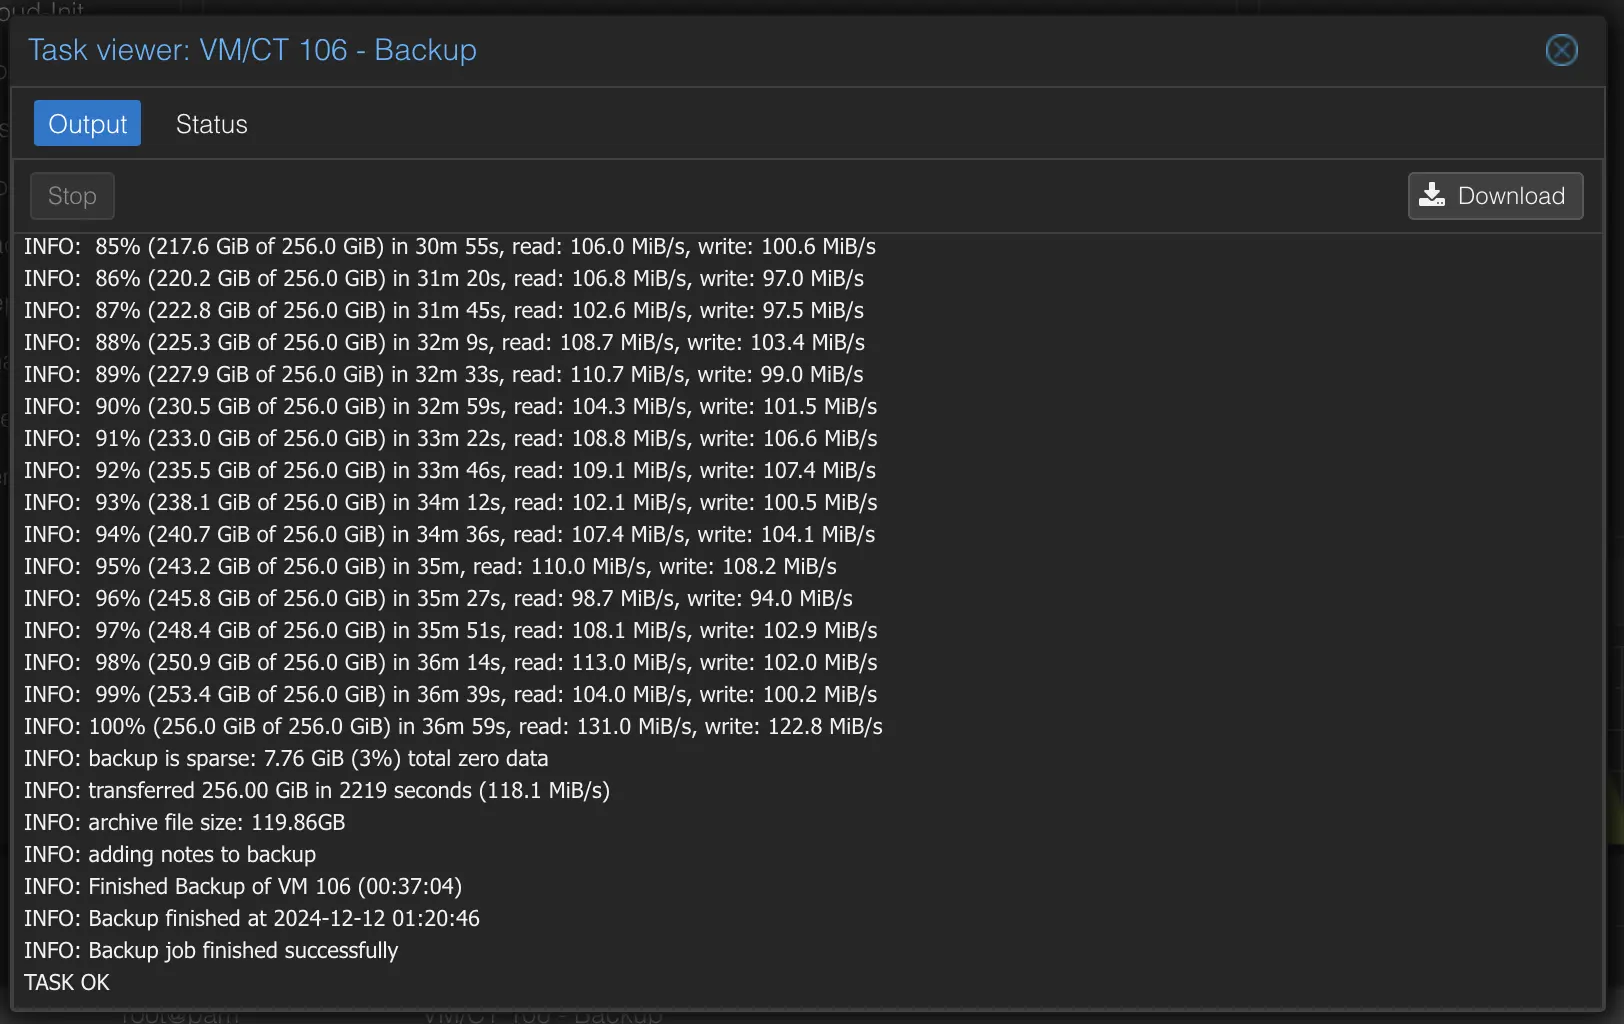Click the 'Finished Backup of VM 106' line

[243, 886]
